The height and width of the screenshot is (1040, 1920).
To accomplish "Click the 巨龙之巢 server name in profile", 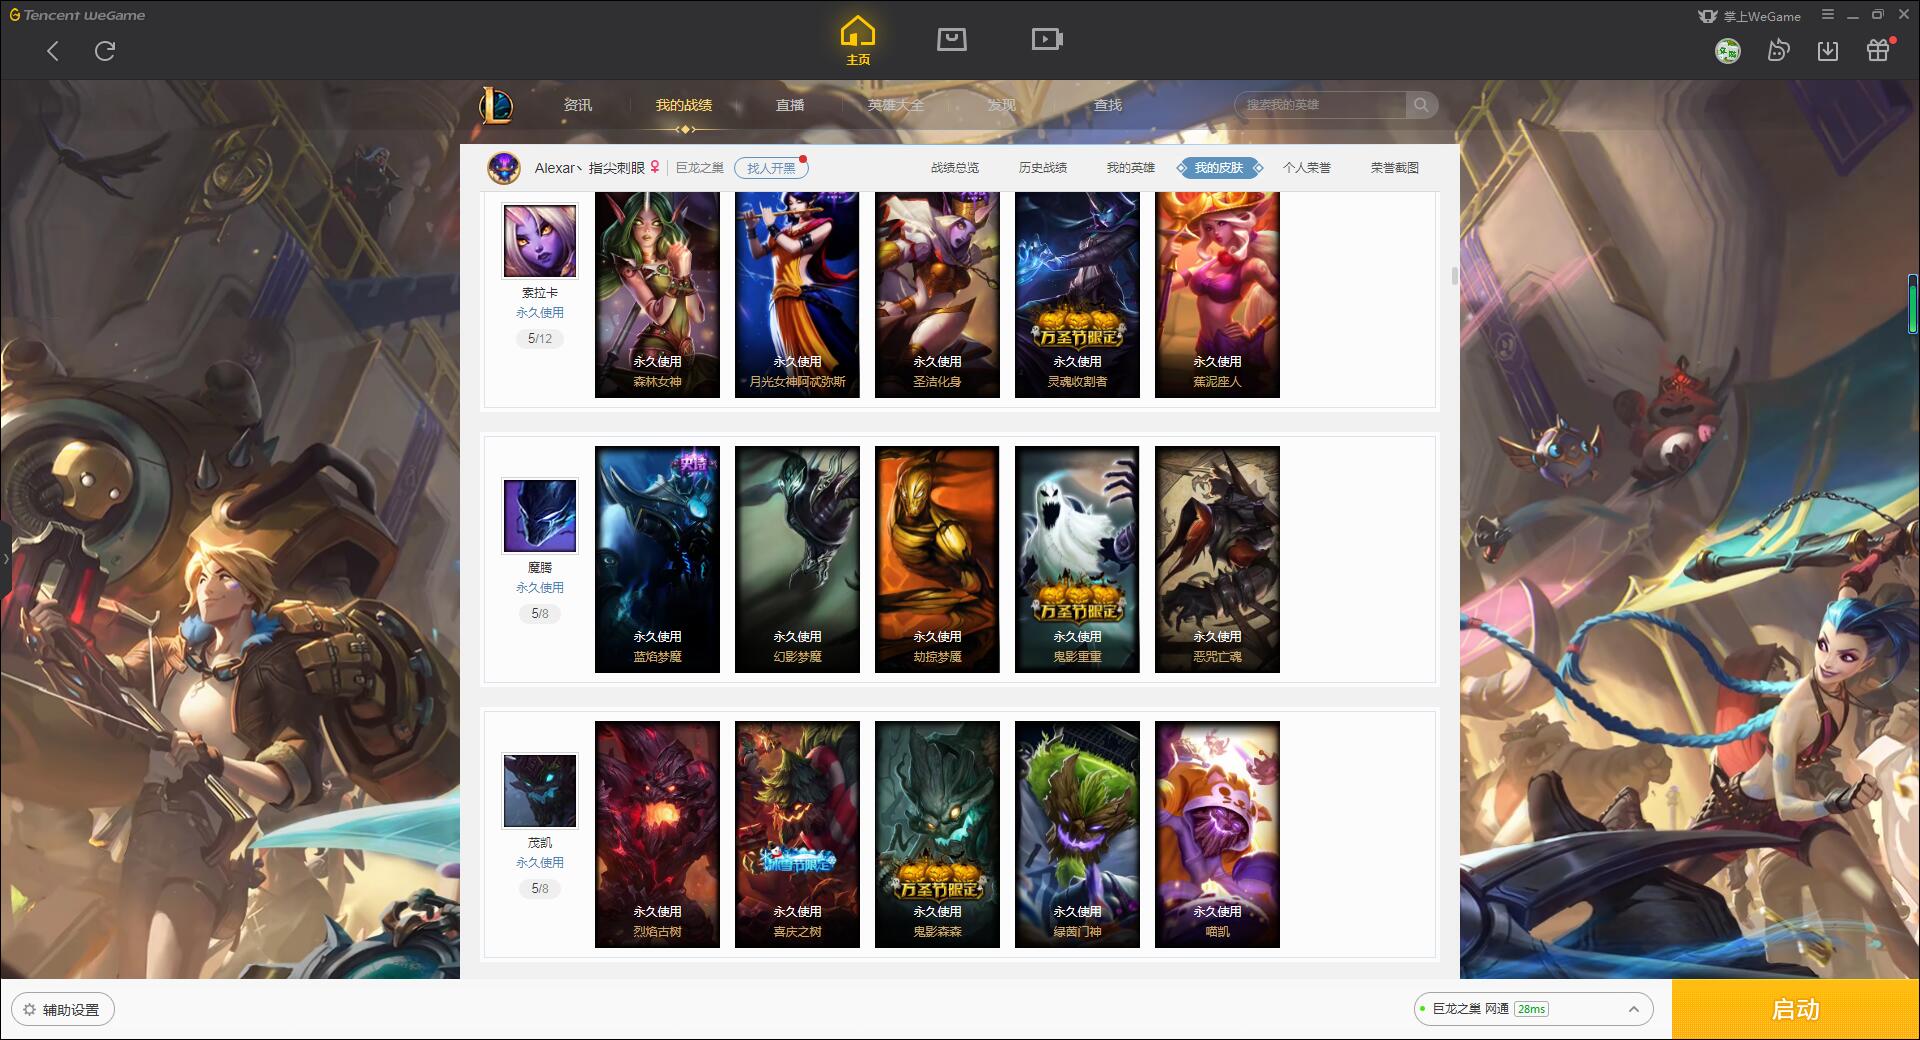I will tap(700, 168).
